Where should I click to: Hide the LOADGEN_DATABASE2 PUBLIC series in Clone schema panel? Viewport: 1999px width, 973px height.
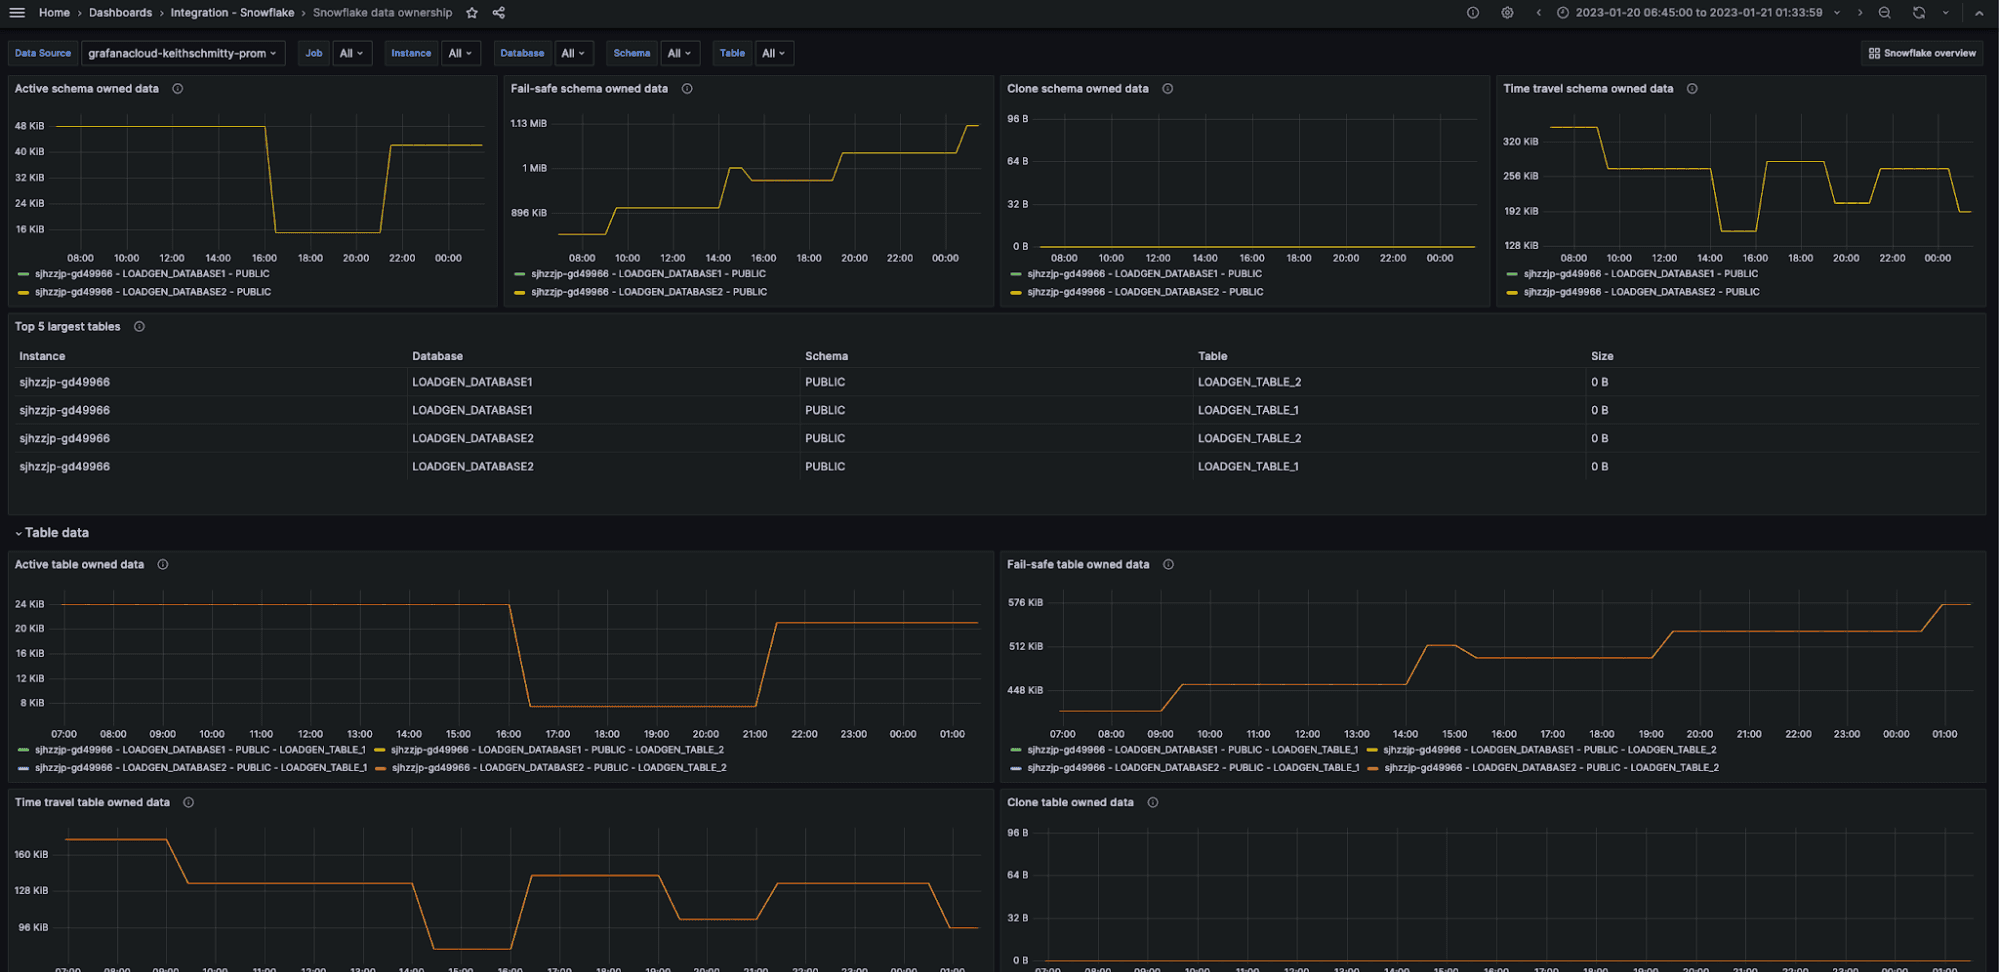pyautogui.click(x=1145, y=291)
